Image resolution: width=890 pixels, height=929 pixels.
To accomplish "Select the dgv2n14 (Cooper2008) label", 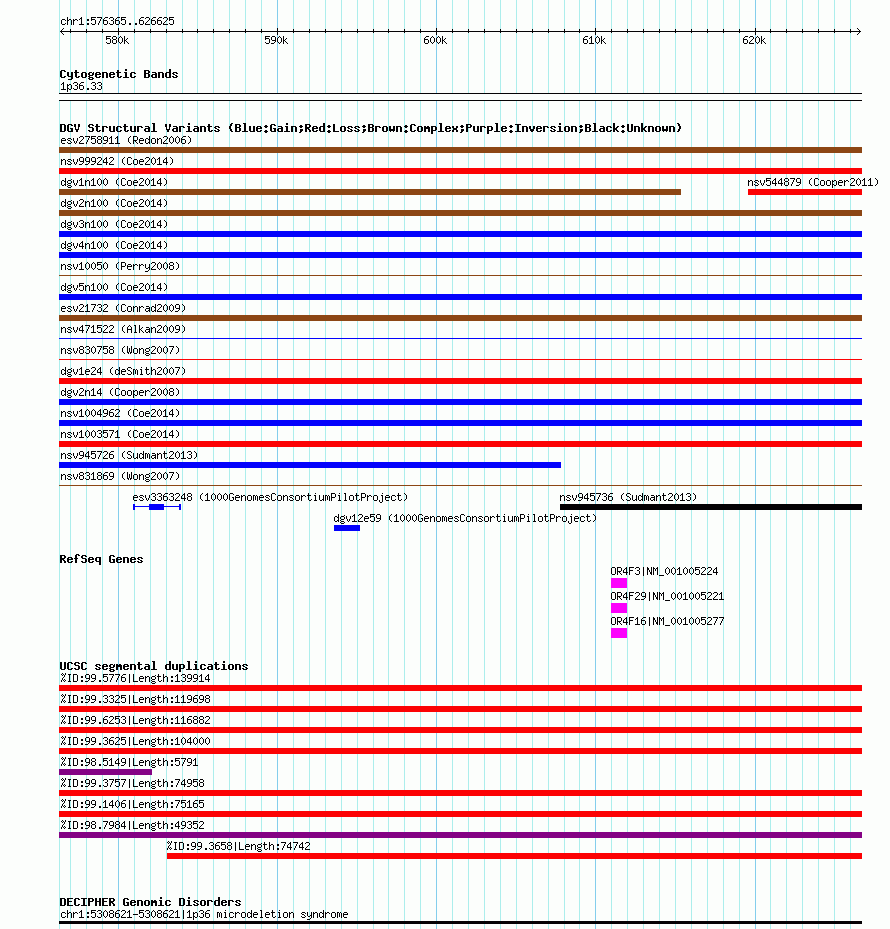I will click(120, 392).
